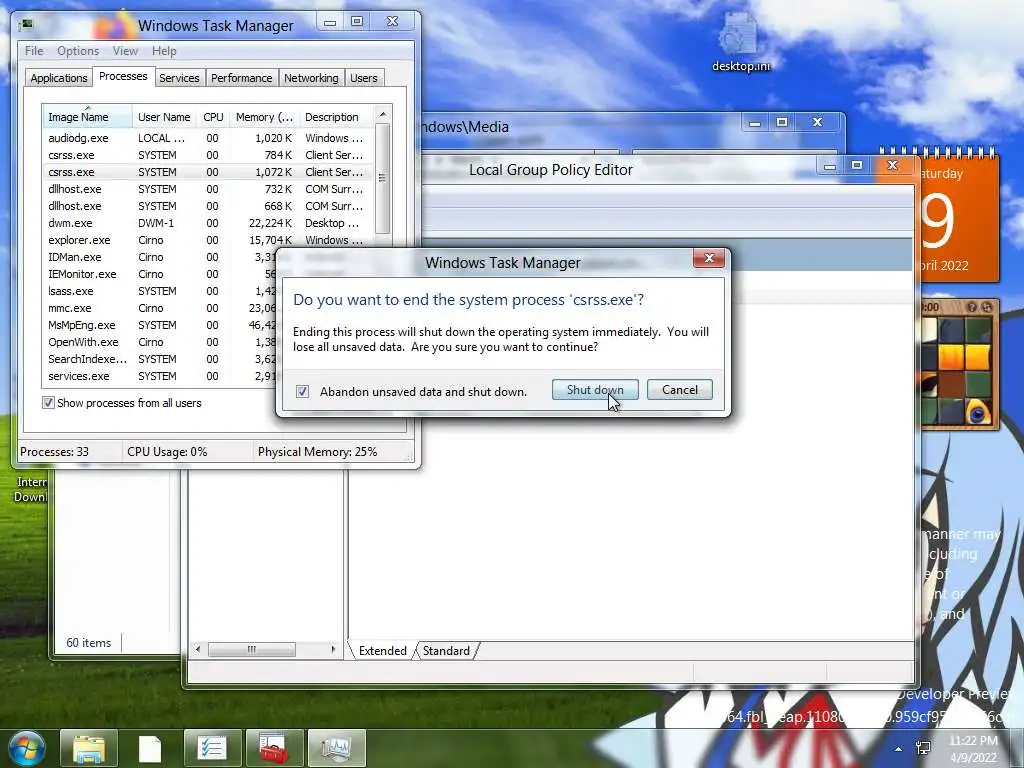
Task: Click right arrow of Policy Editor horizontal scrollbar
Action: (x=333, y=649)
